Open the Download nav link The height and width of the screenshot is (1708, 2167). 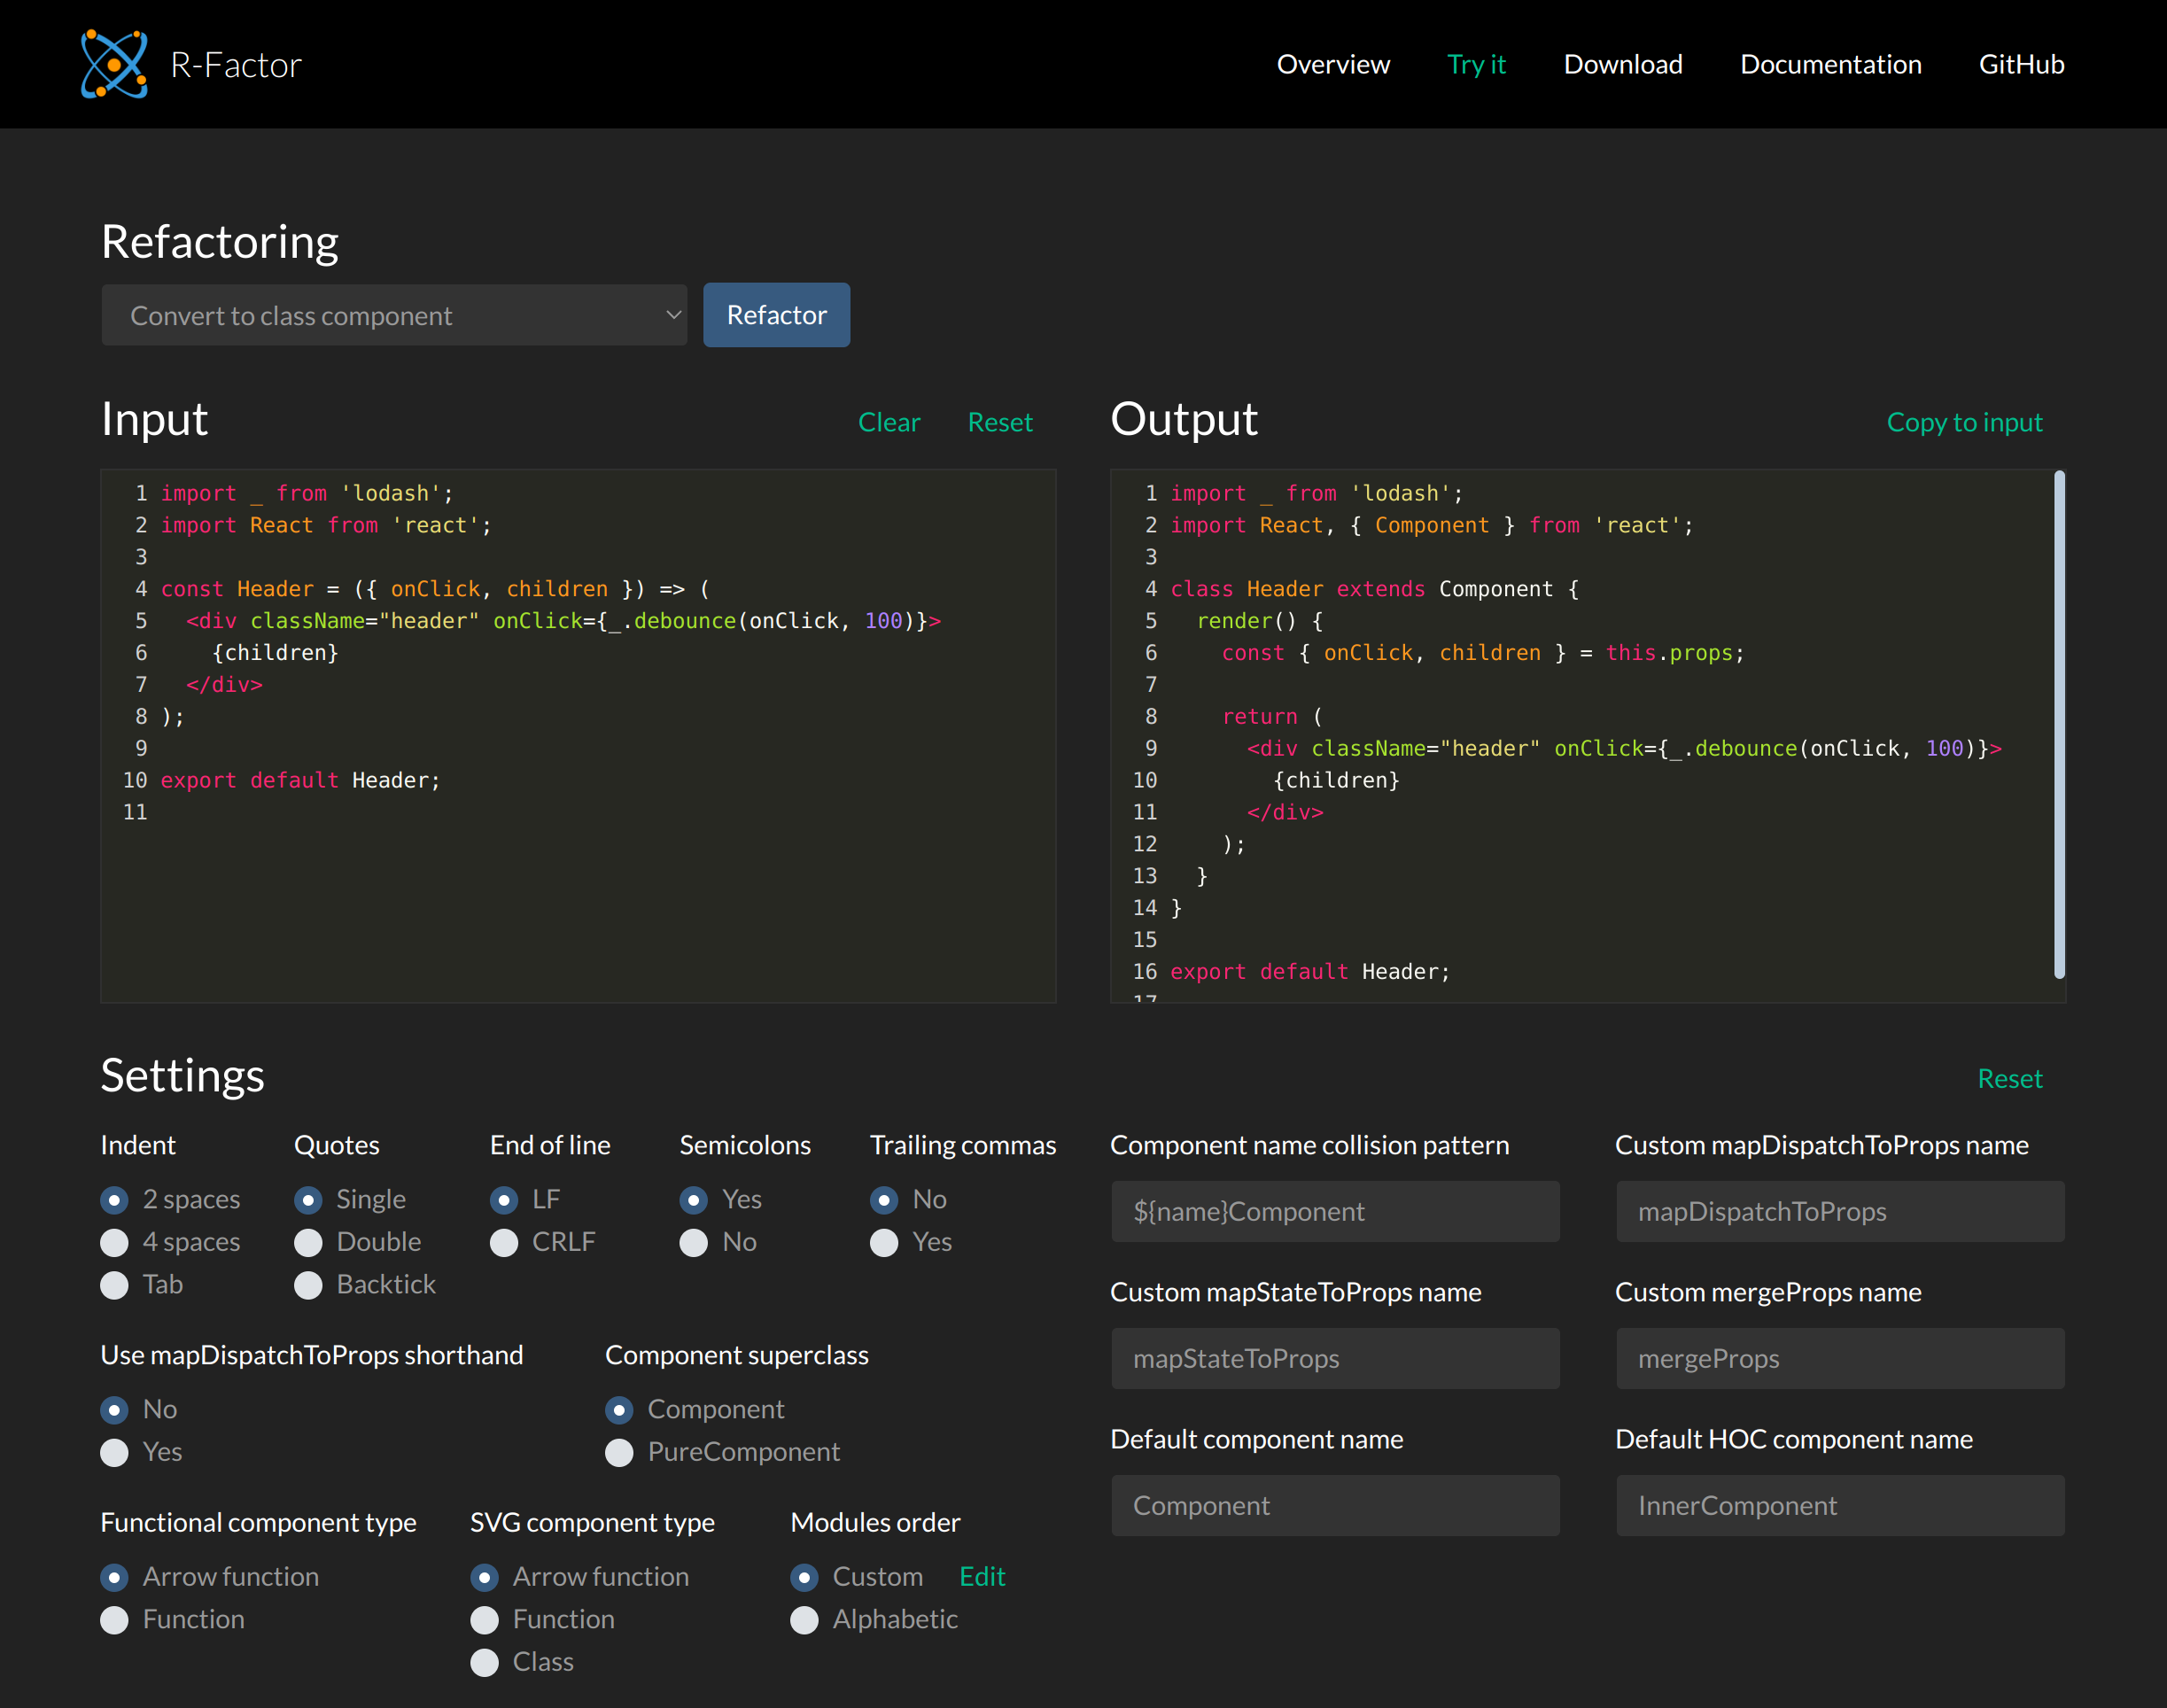(x=1623, y=64)
